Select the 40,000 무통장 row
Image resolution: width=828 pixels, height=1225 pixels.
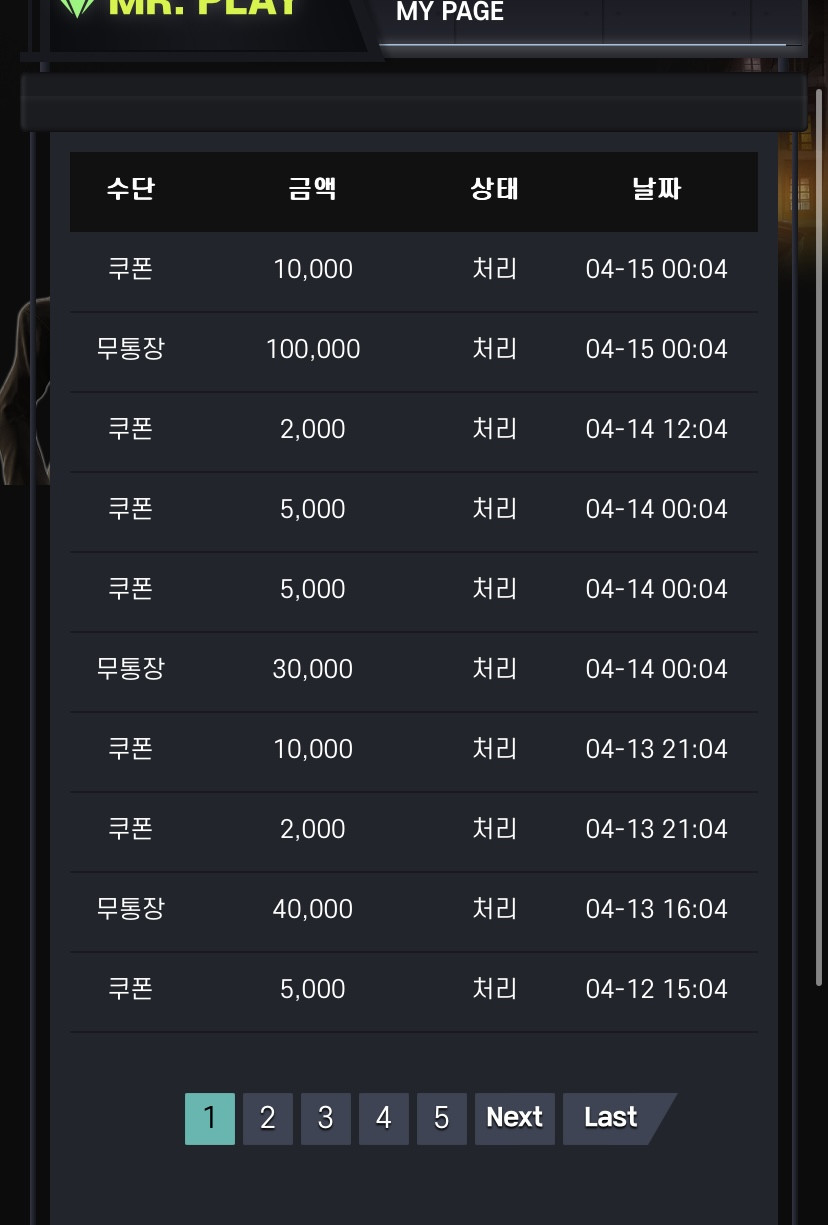pos(414,910)
